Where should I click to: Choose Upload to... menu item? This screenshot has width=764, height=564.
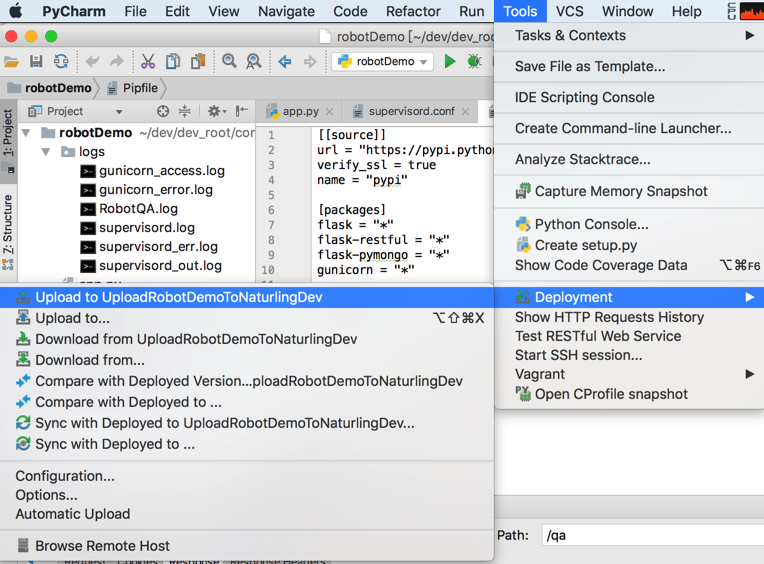coord(247,318)
